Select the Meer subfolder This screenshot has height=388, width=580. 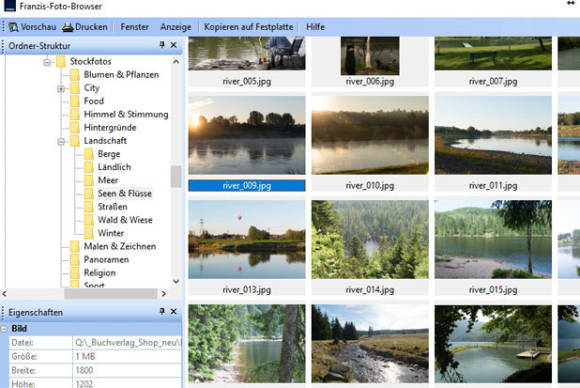[x=108, y=180]
